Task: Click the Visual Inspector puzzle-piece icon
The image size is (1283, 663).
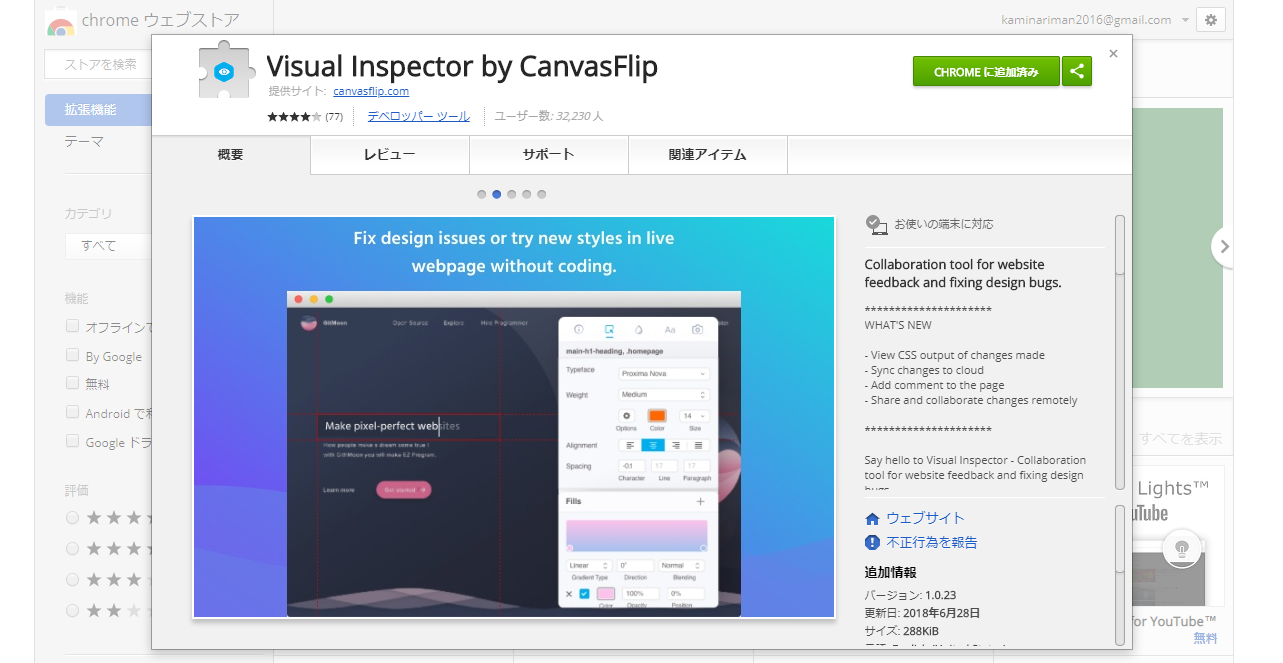Action: [225, 71]
